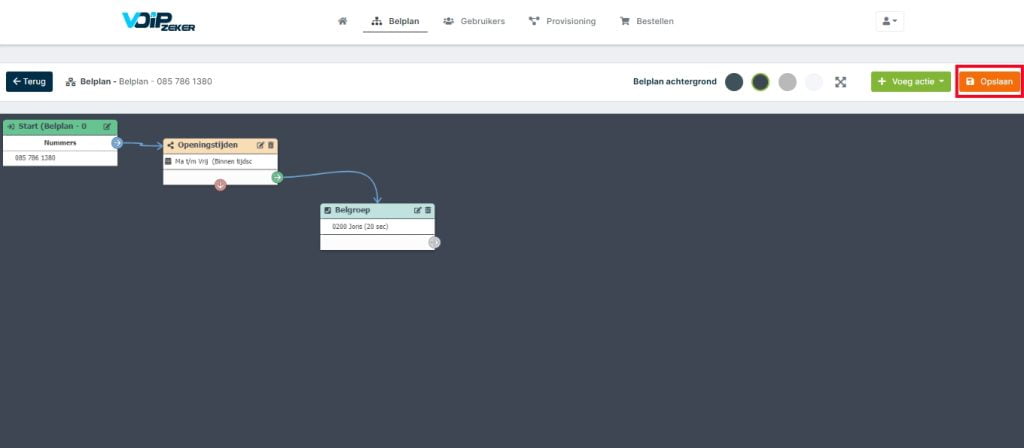Viewport: 1024px width, 448px height.
Task: Edit the Belgroep node
Action: pyautogui.click(x=418, y=210)
